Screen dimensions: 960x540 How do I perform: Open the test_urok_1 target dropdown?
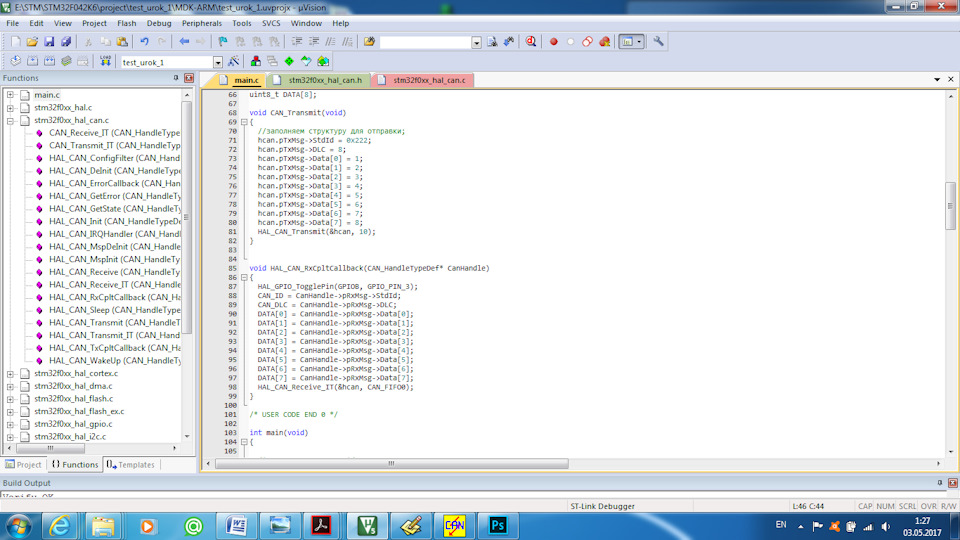[219, 62]
